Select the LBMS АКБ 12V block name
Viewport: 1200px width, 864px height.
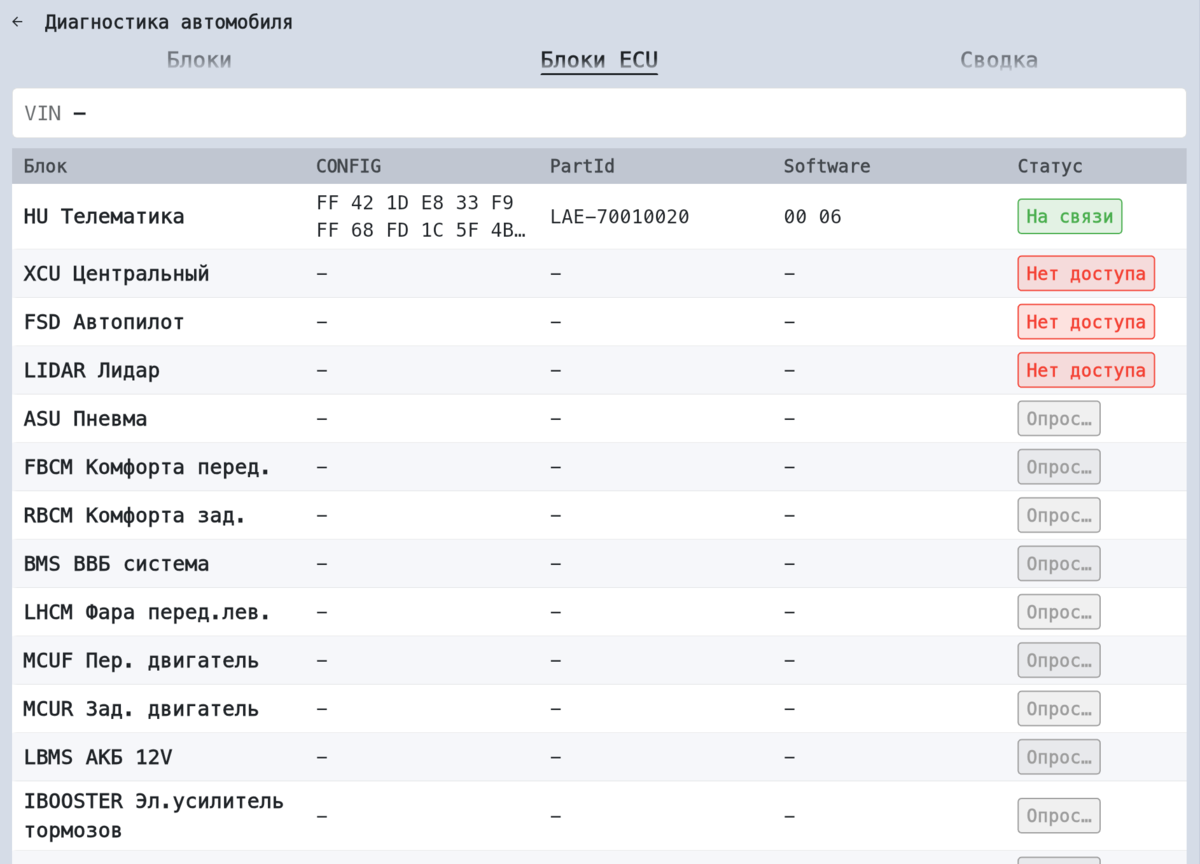(98, 757)
